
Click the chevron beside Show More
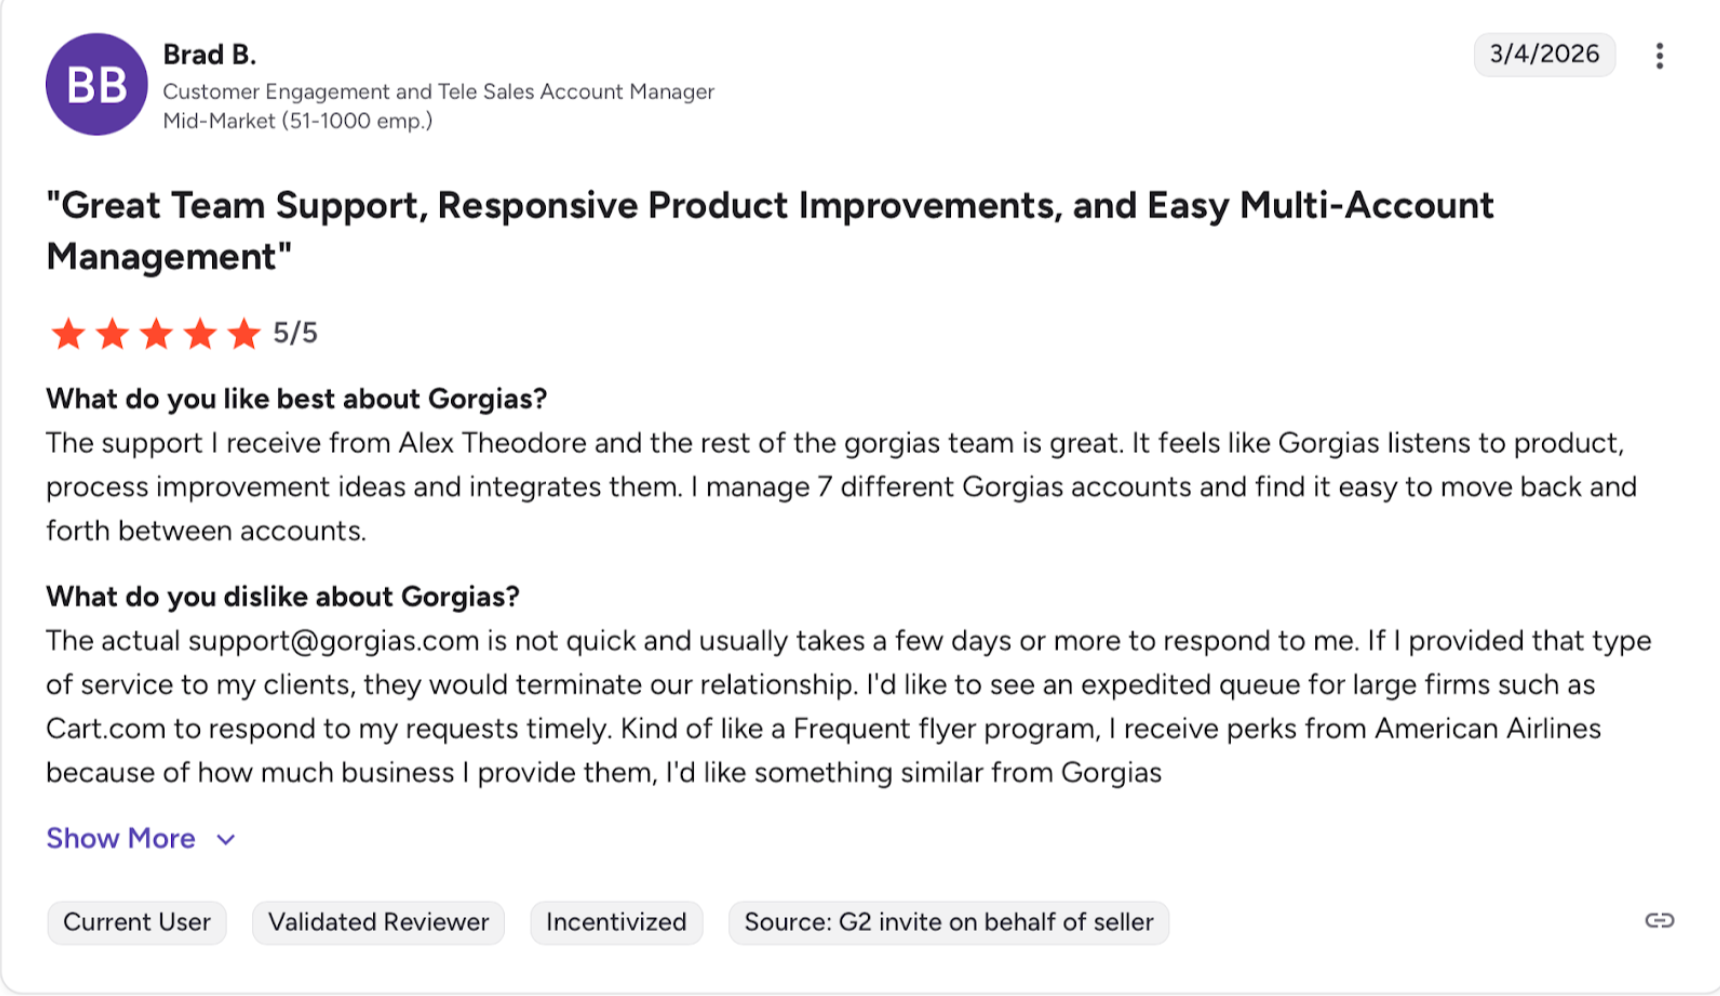click(226, 839)
